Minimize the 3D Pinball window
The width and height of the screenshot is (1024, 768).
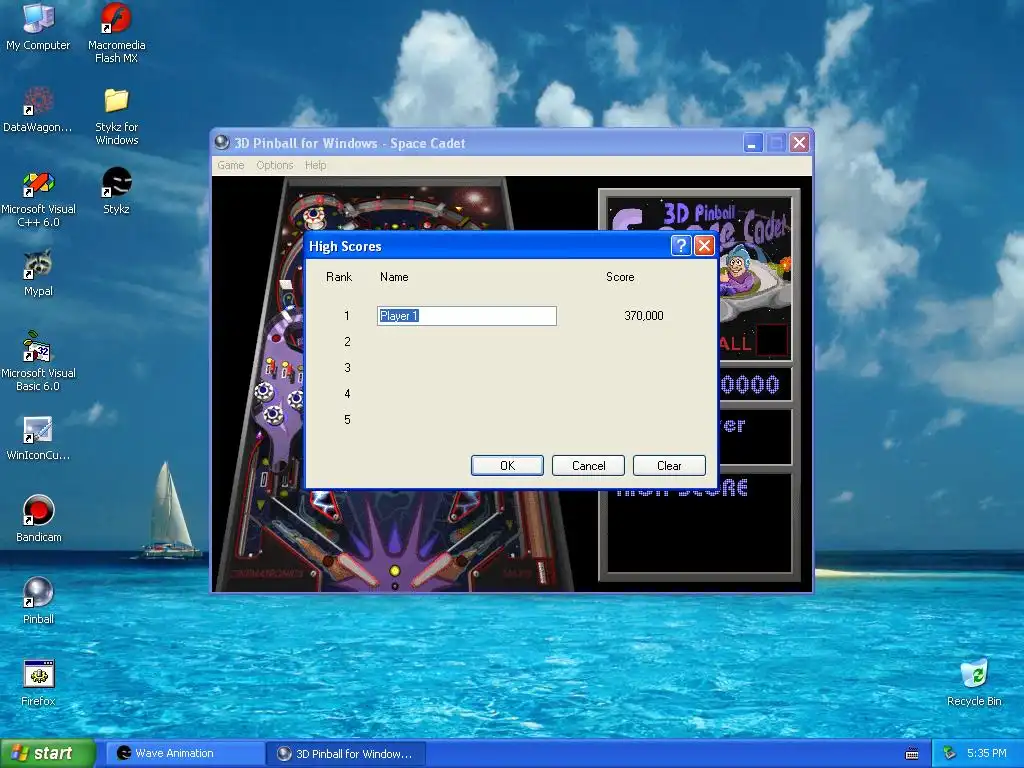pyautogui.click(x=753, y=142)
